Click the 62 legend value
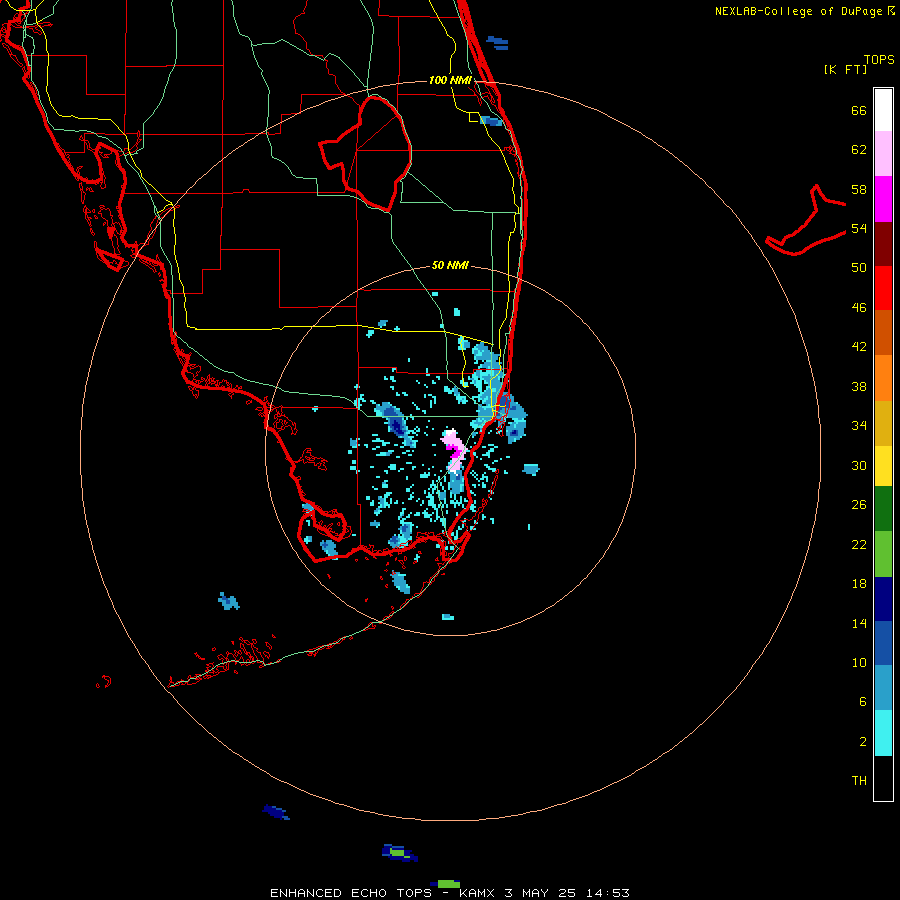The image size is (900, 900). [x=859, y=150]
